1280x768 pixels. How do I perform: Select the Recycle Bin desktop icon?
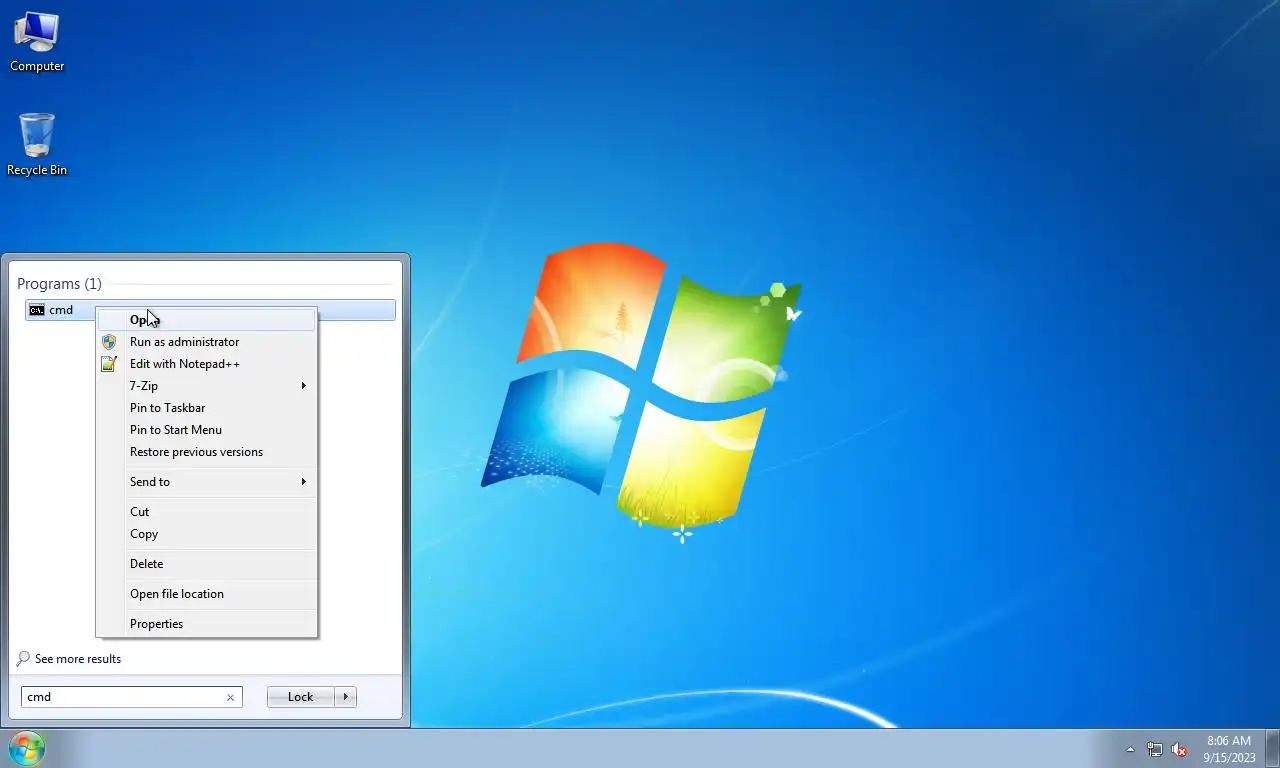click(x=37, y=145)
